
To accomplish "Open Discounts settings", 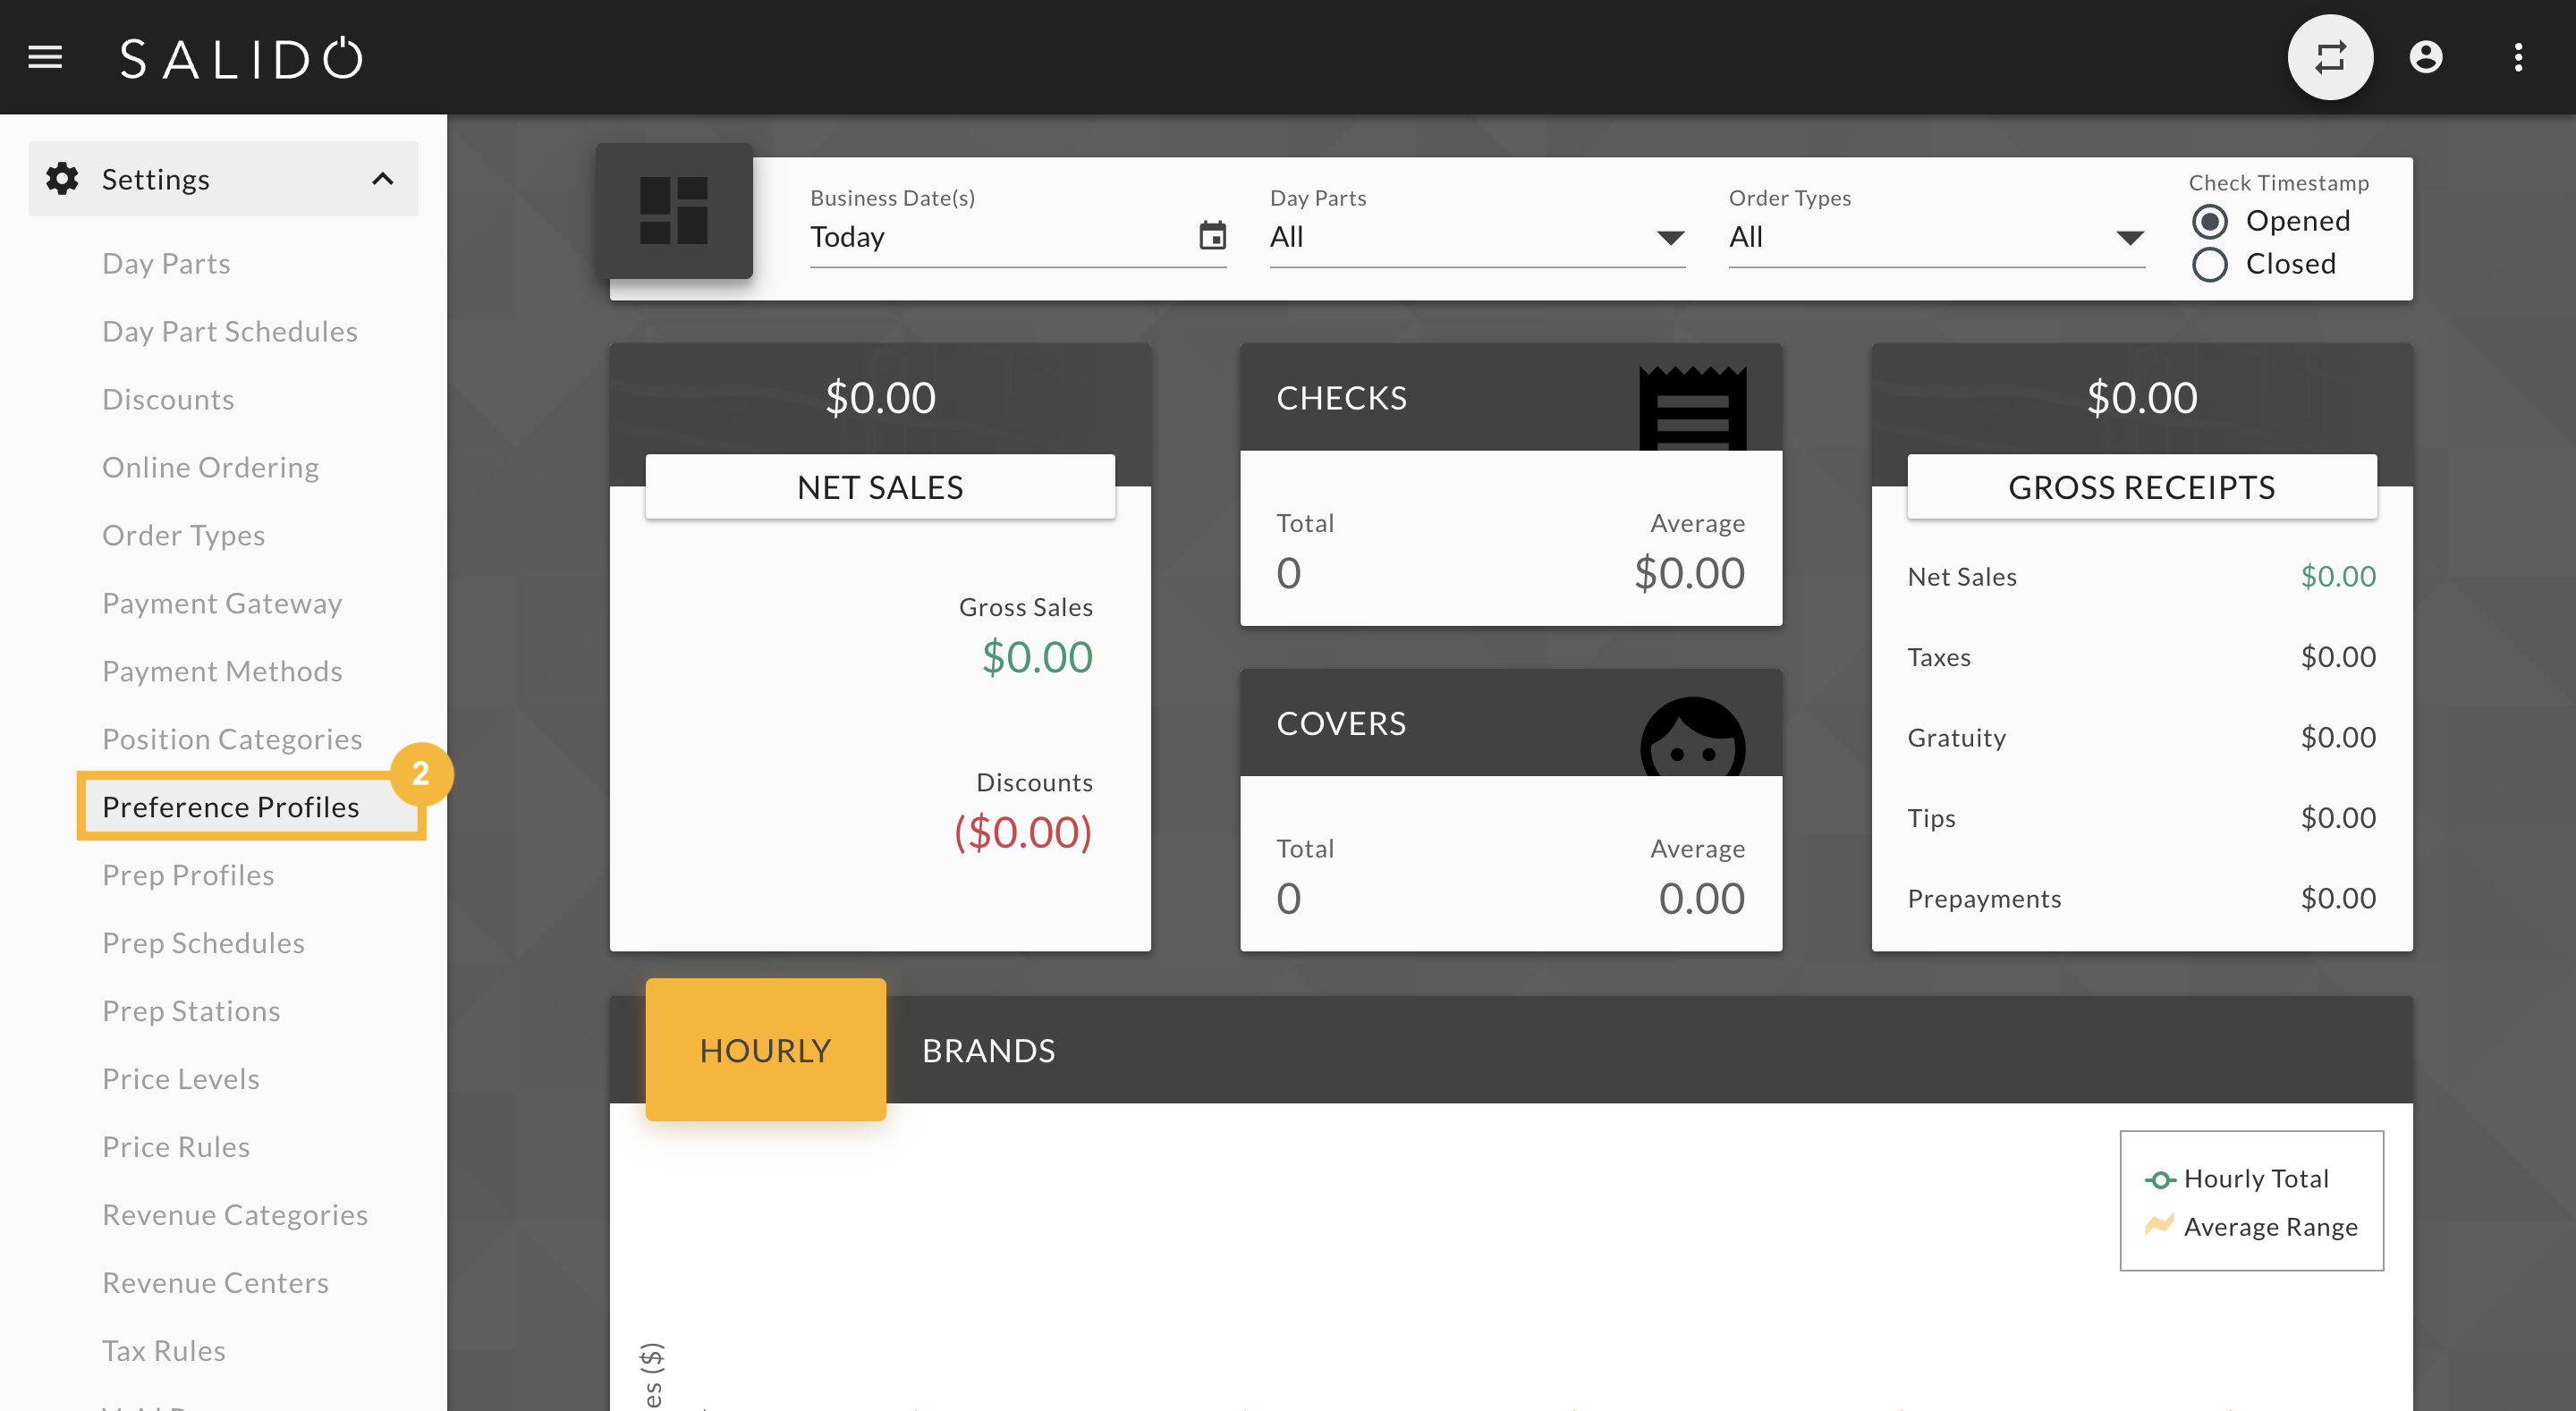I will click(x=168, y=399).
